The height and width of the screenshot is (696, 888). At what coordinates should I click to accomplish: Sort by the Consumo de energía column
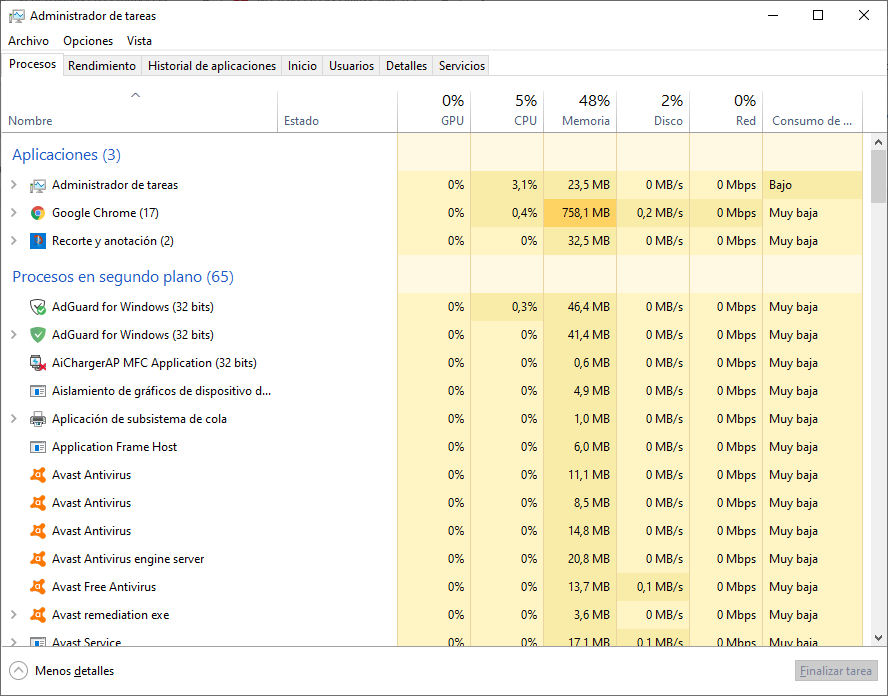(813, 112)
